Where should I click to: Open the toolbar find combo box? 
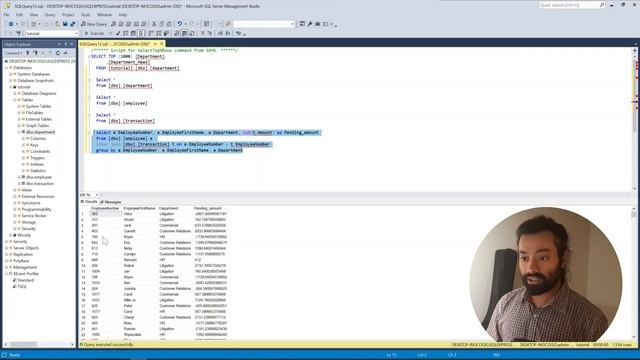(264, 24)
